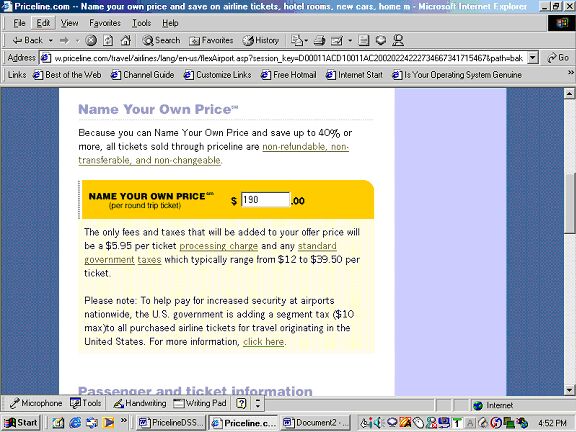576x432 pixels.
Task: Open the standard government taxes link
Action: [210, 253]
